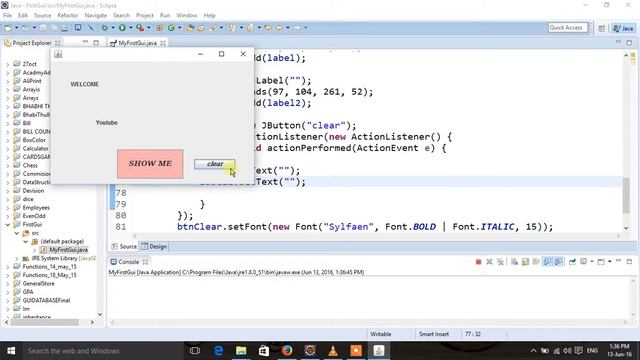Click Remove Launch gray X in console
Viewport: 640px width, 360px height.
pos(489,262)
